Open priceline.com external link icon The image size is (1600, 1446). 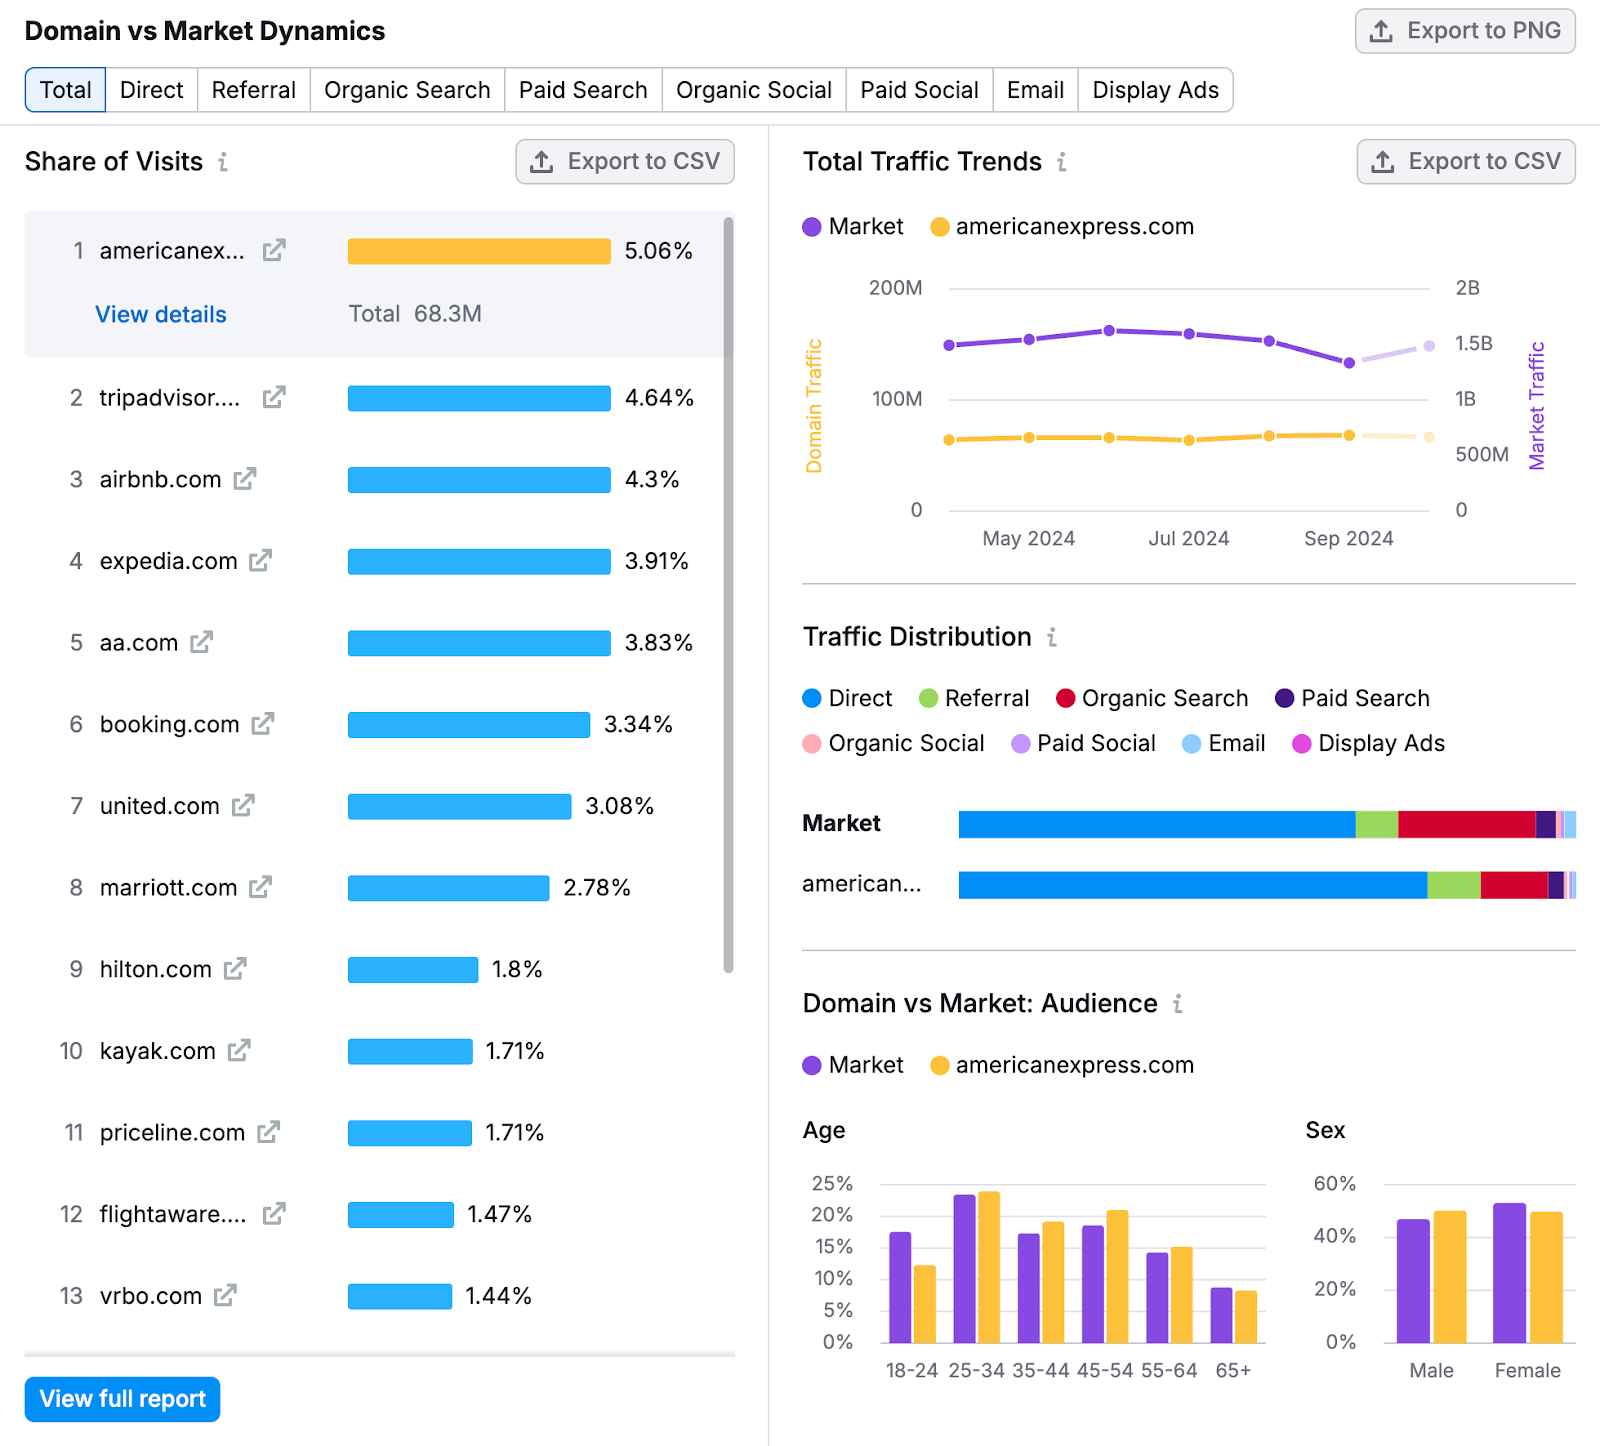coord(268,1132)
